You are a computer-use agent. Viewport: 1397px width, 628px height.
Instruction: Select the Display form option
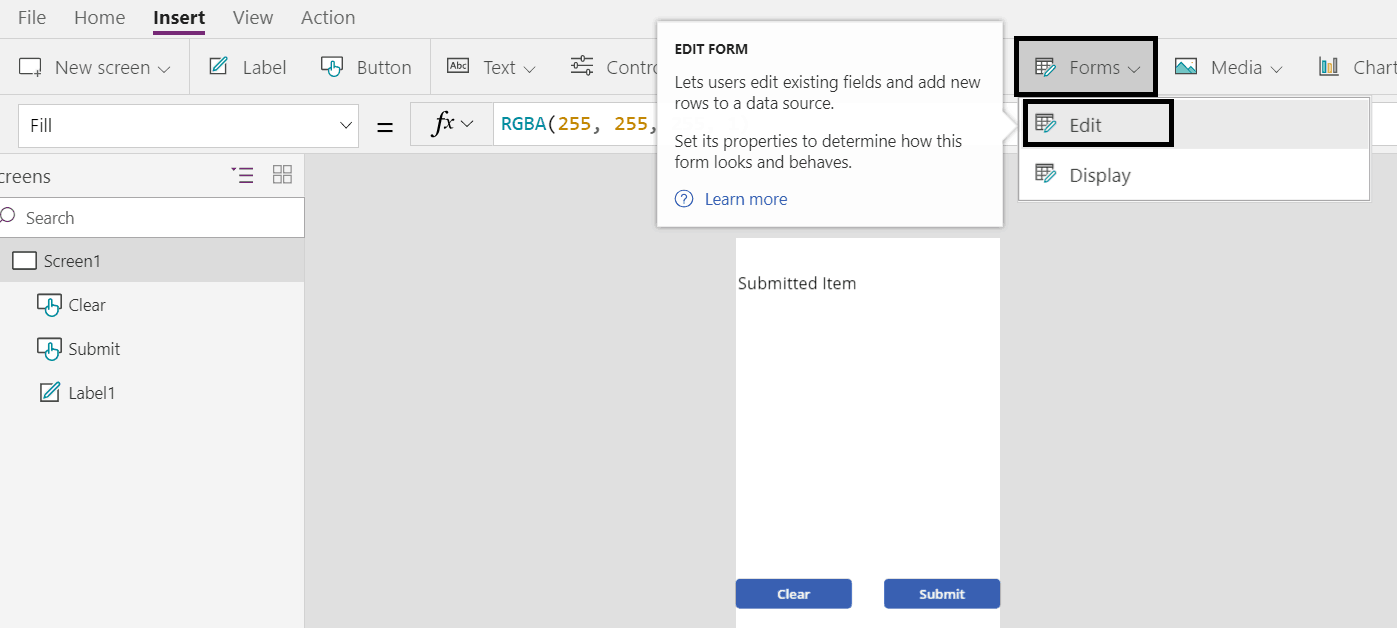pos(1100,174)
